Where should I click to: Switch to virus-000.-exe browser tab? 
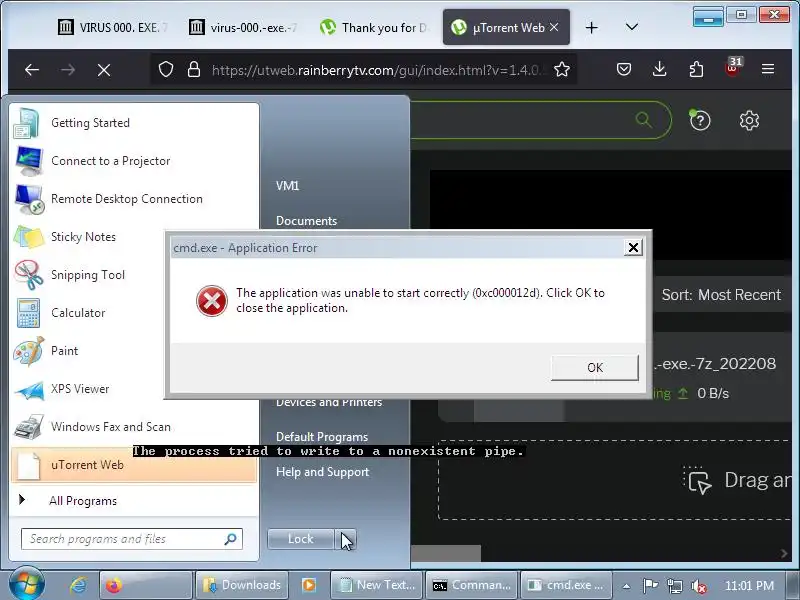click(243, 28)
